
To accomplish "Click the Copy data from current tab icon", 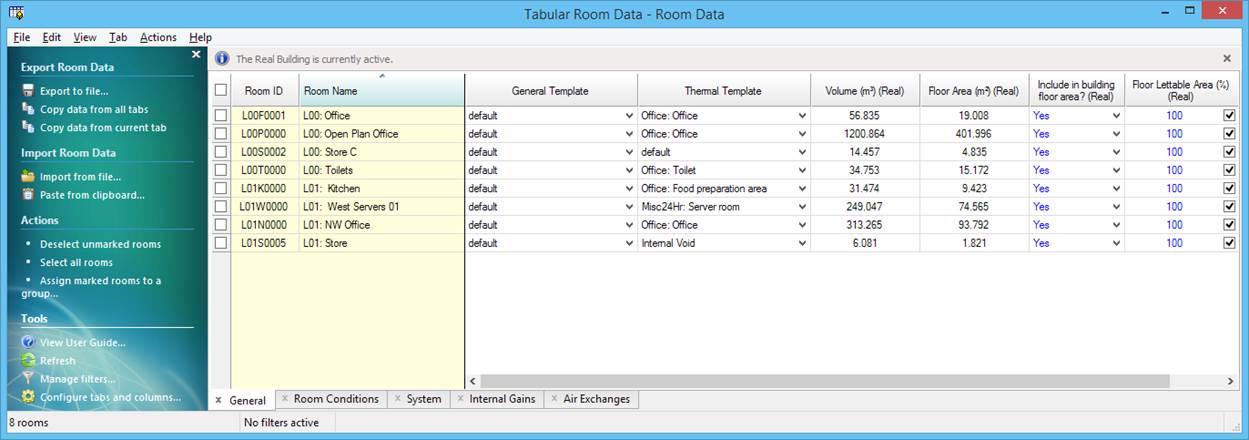I will tap(28, 127).
